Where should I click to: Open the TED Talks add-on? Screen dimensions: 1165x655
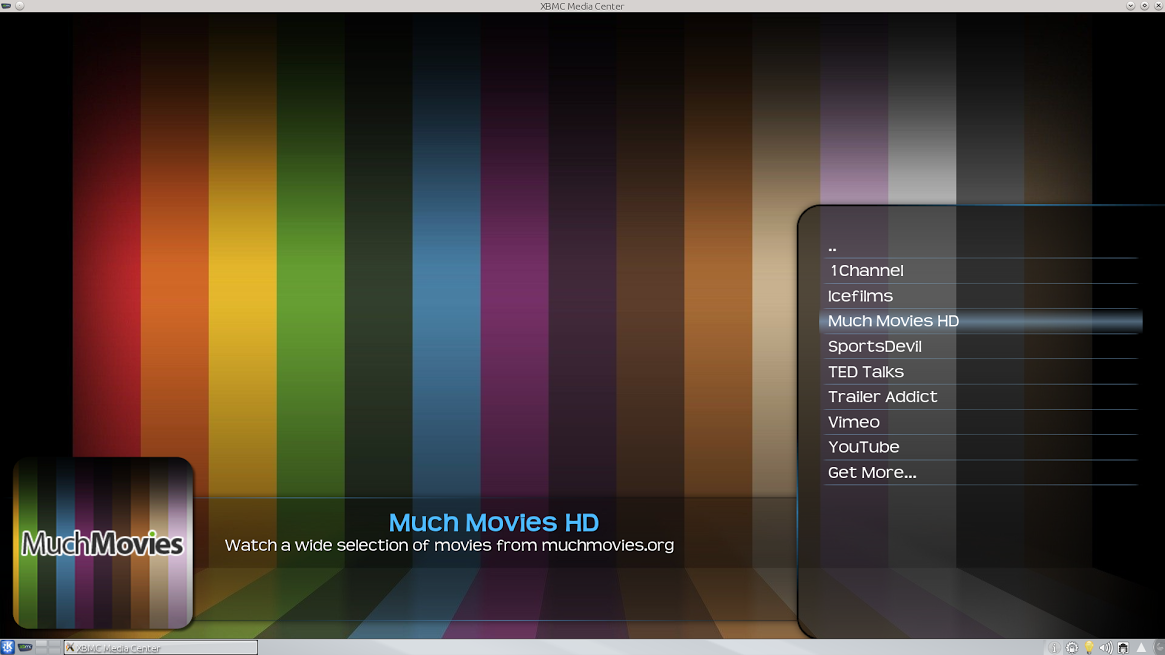coord(980,371)
